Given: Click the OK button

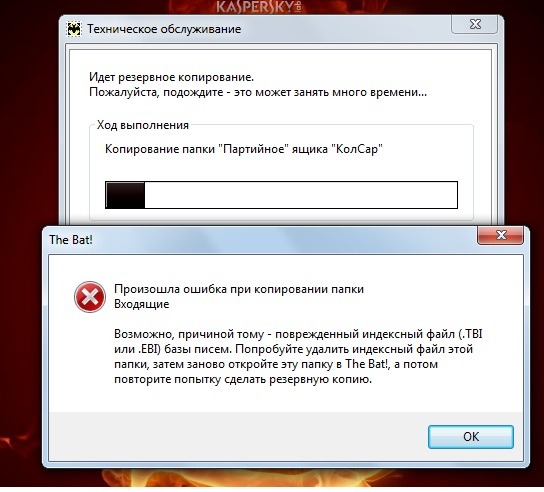Looking at the screenshot, I should pos(470,437).
